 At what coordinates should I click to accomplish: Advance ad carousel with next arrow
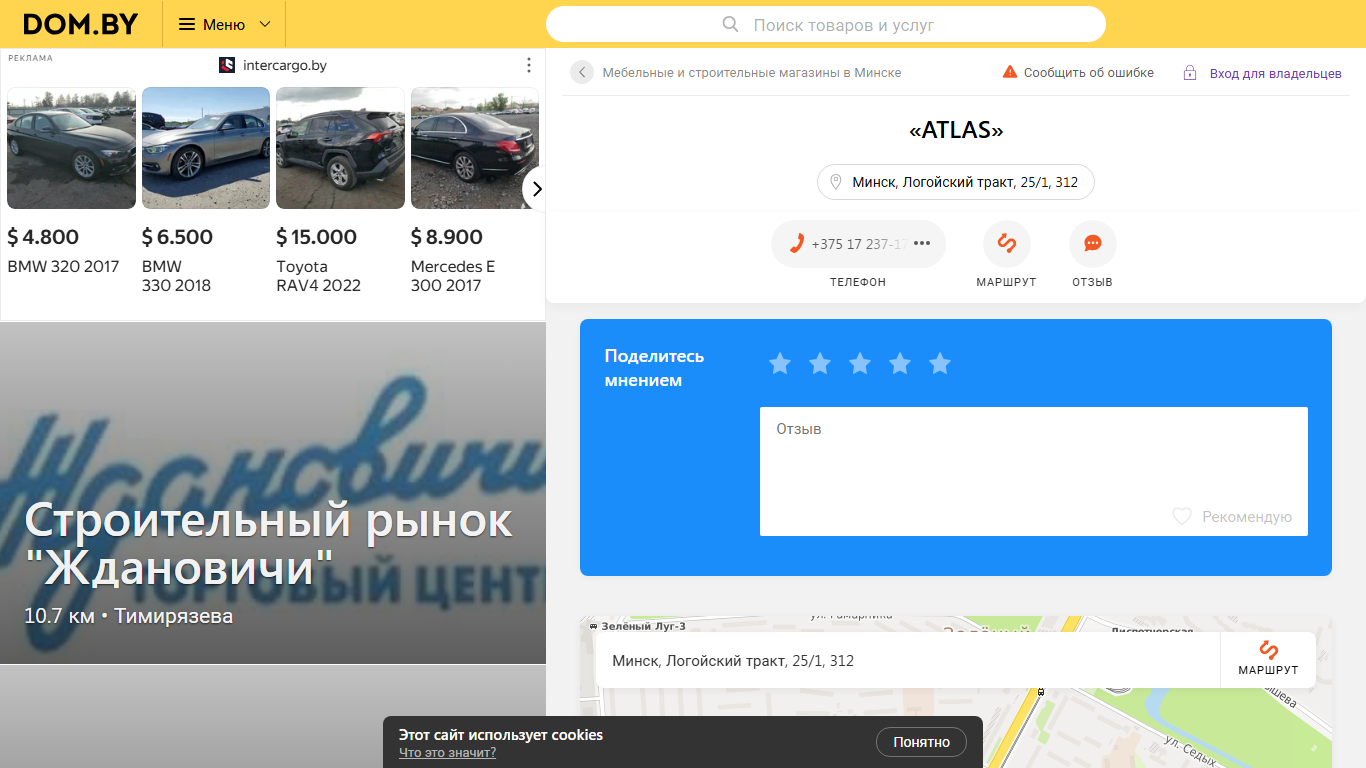point(536,189)
